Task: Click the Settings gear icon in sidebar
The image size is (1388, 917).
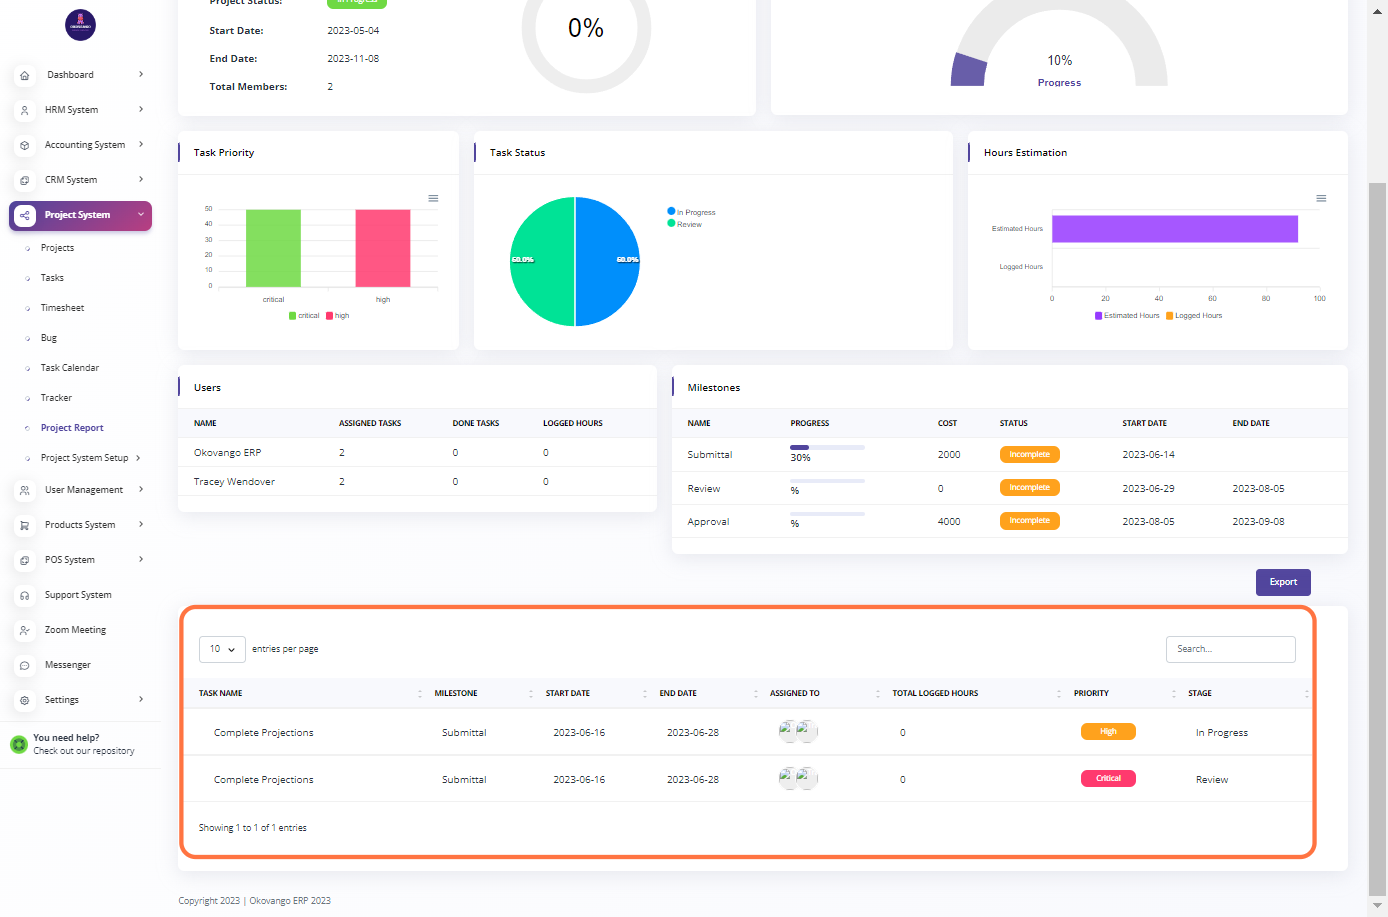Action: [x=25, y=700]
